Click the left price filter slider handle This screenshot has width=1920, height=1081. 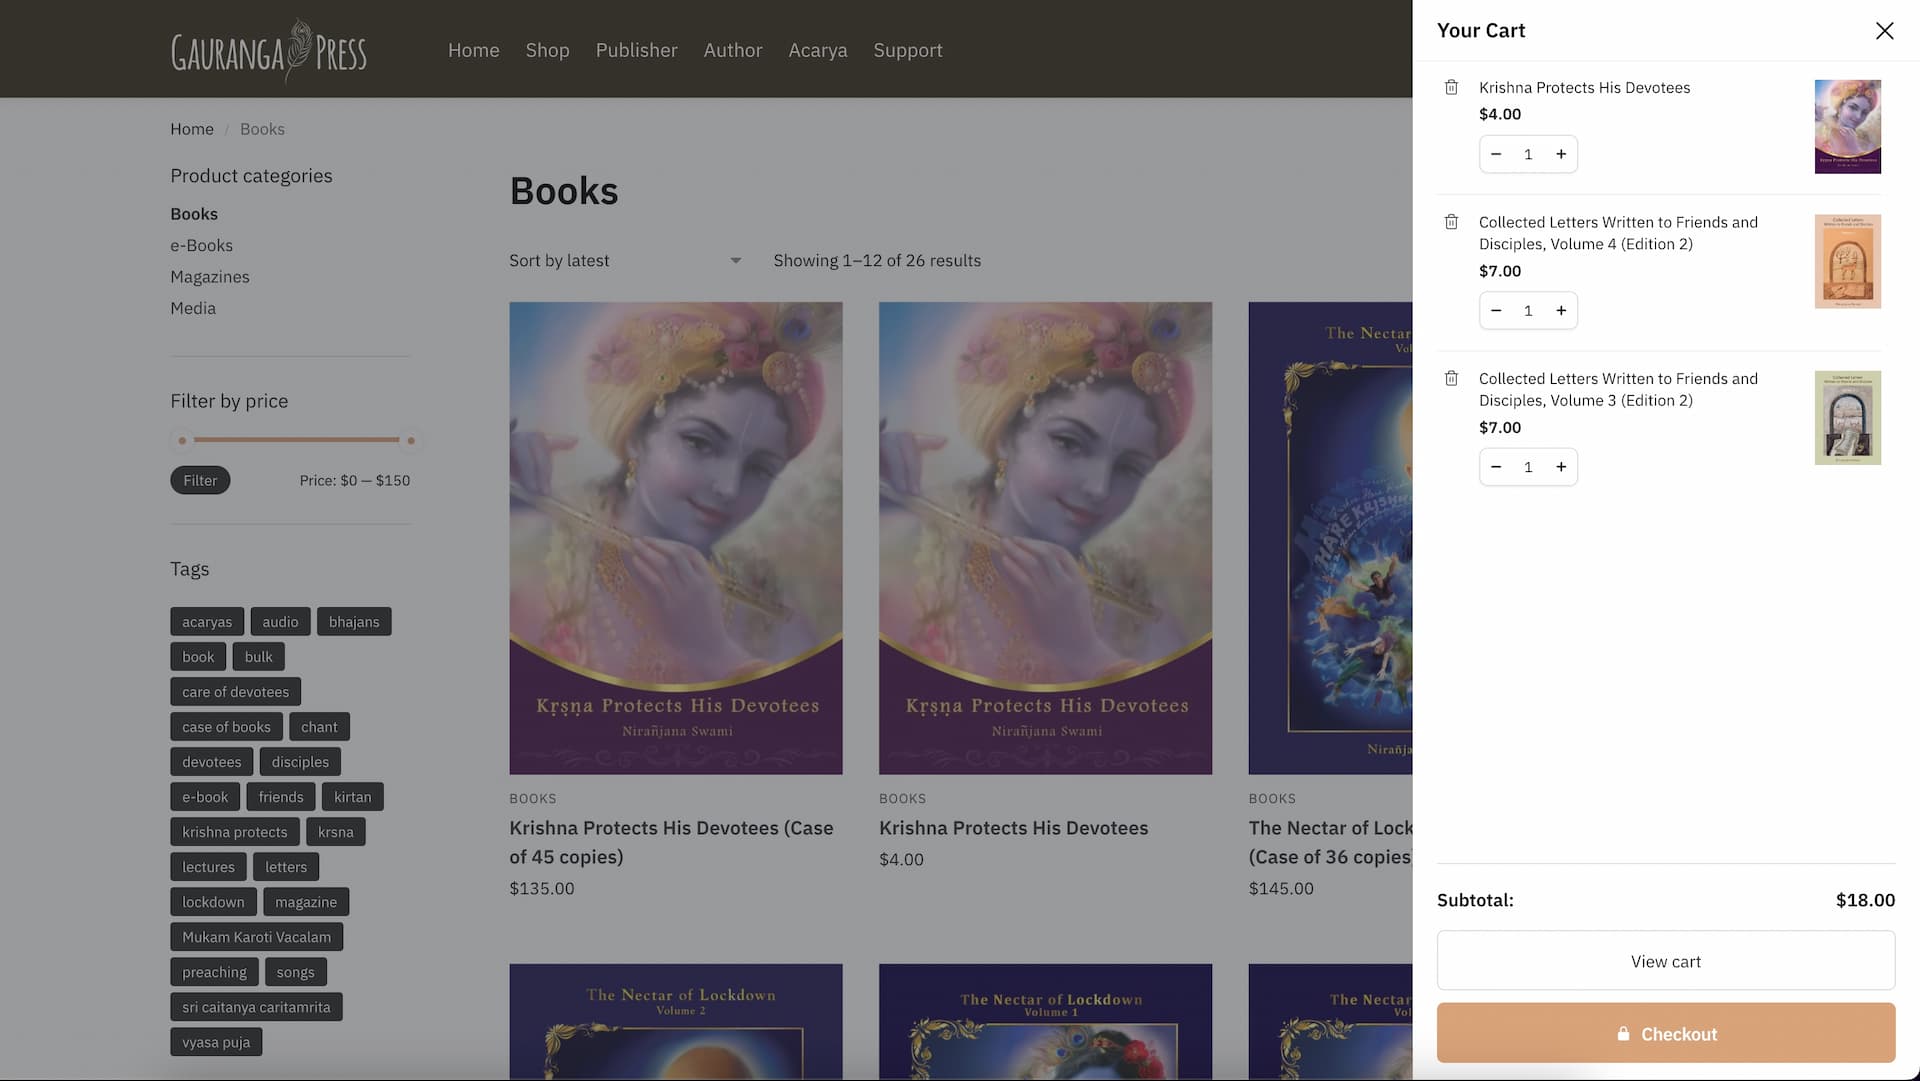182,440
